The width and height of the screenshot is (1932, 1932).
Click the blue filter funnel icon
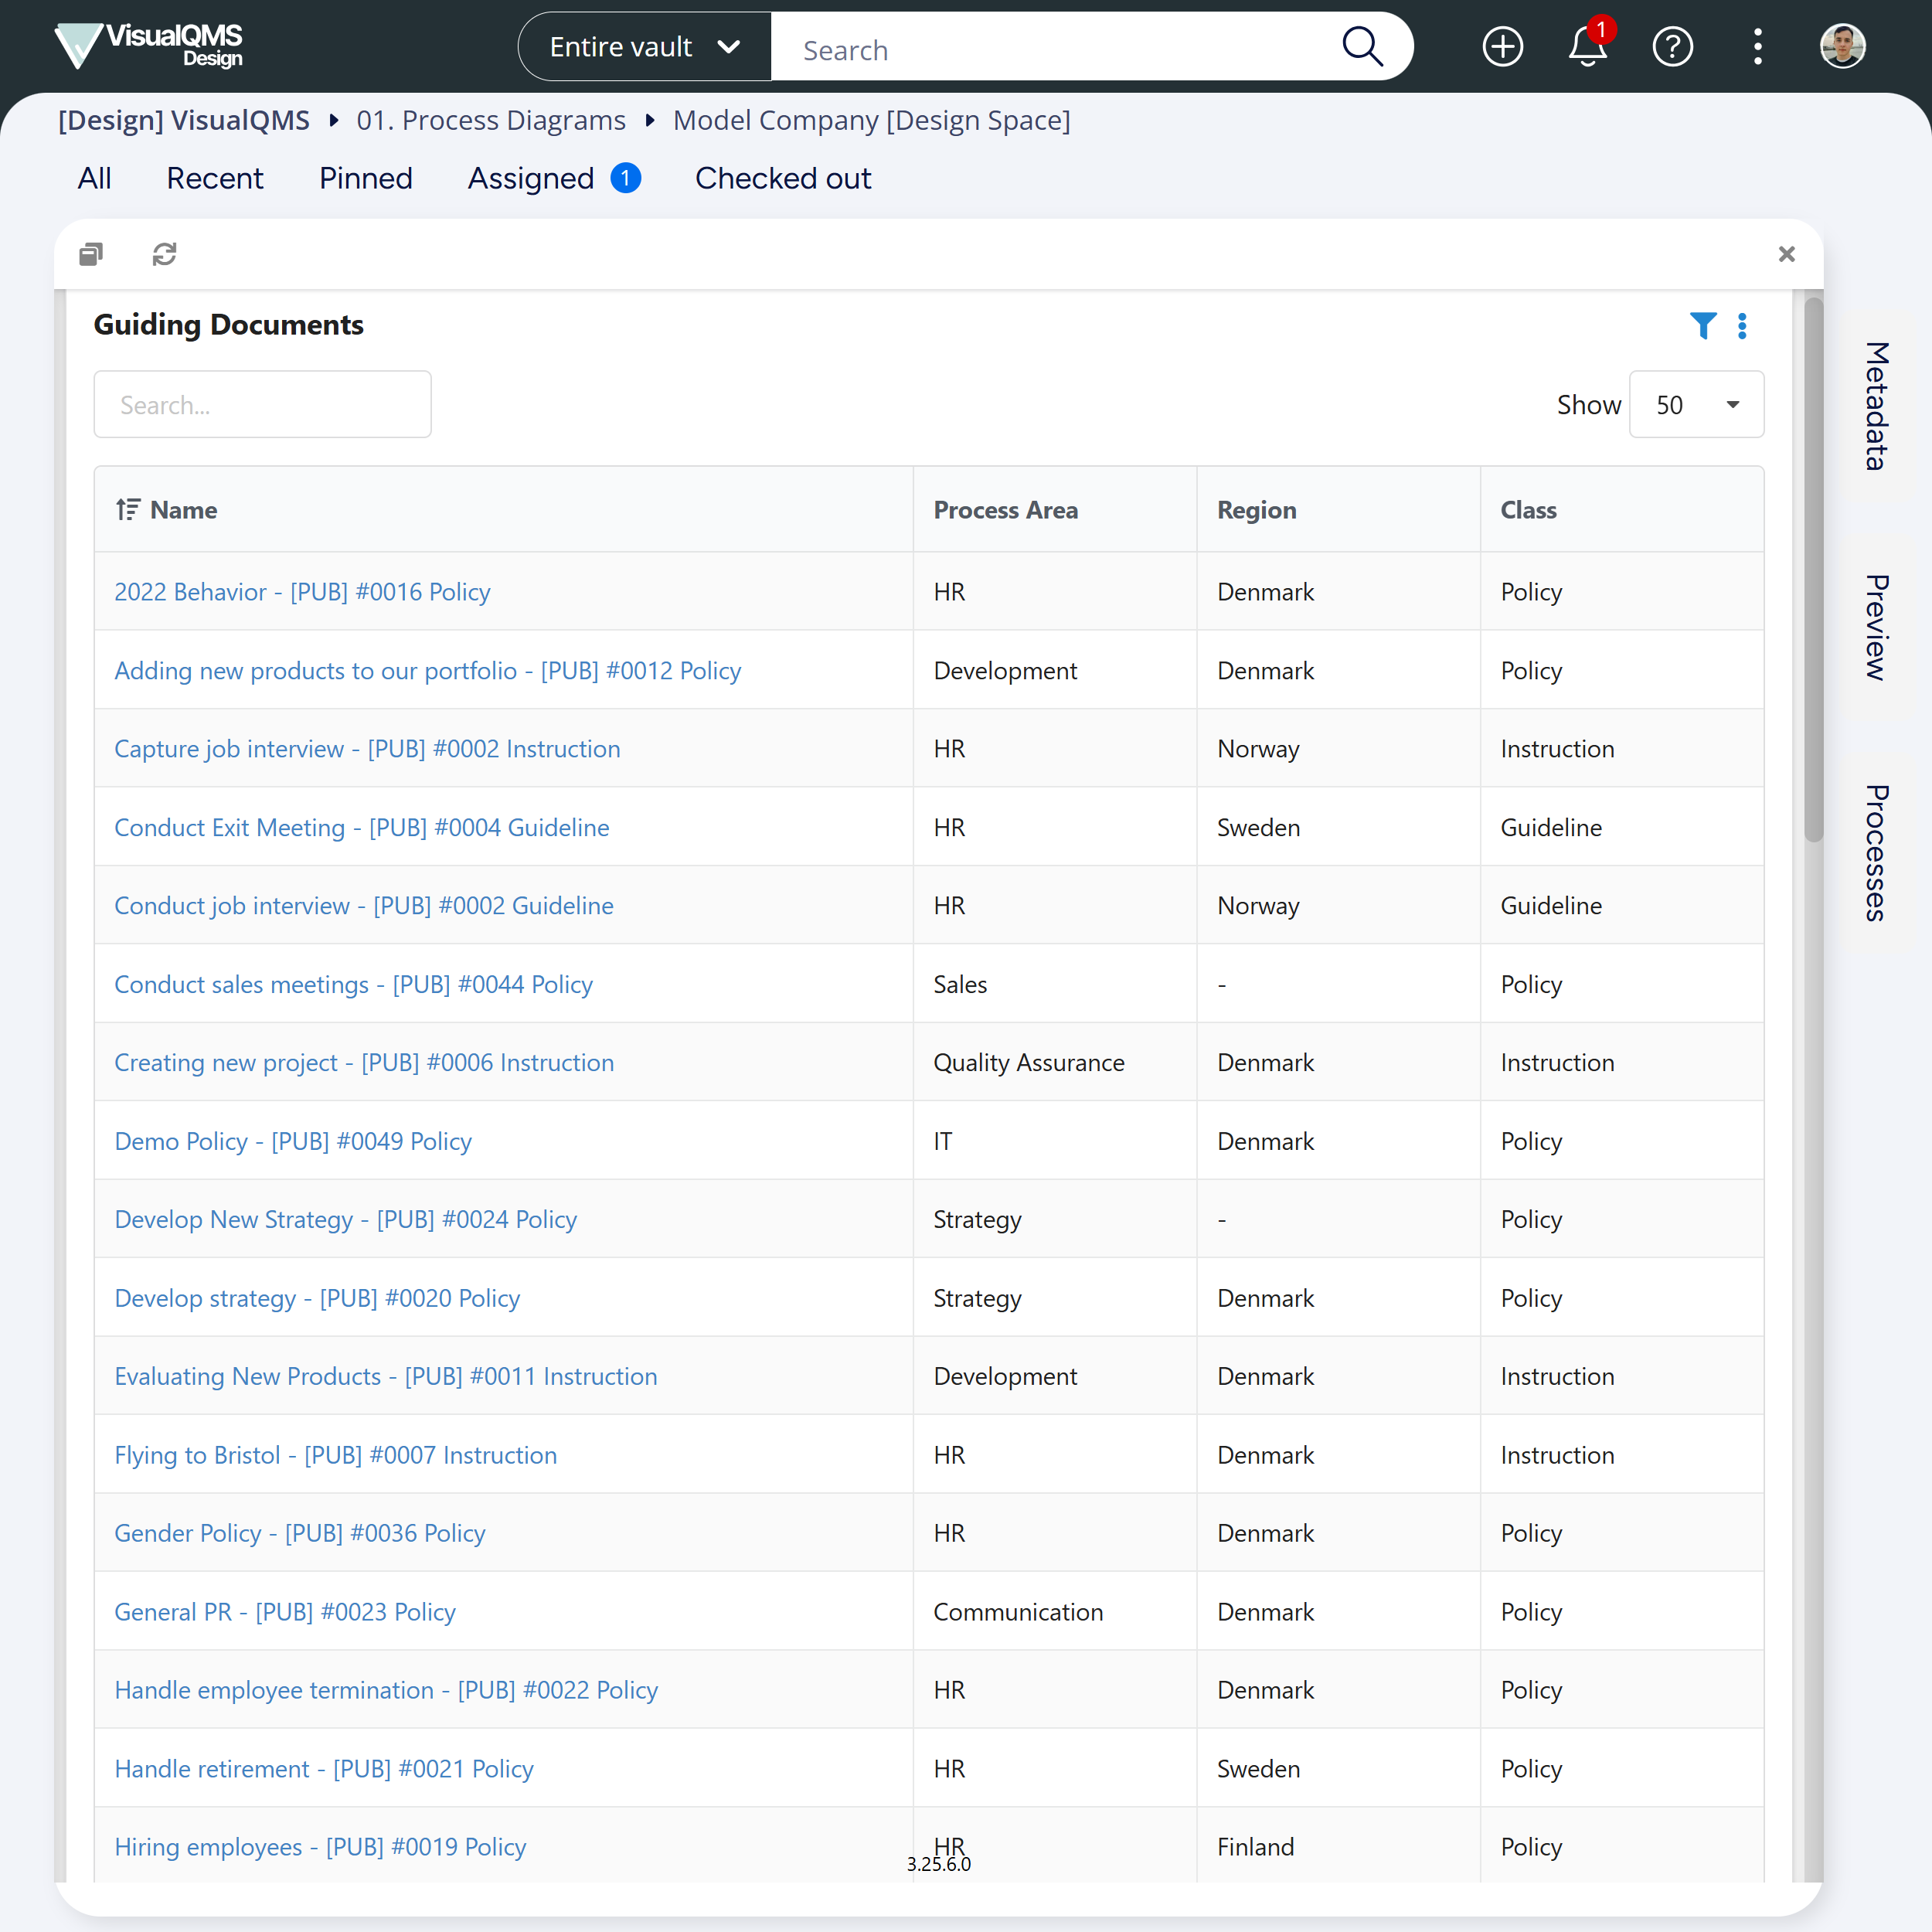click(1702, 325)
